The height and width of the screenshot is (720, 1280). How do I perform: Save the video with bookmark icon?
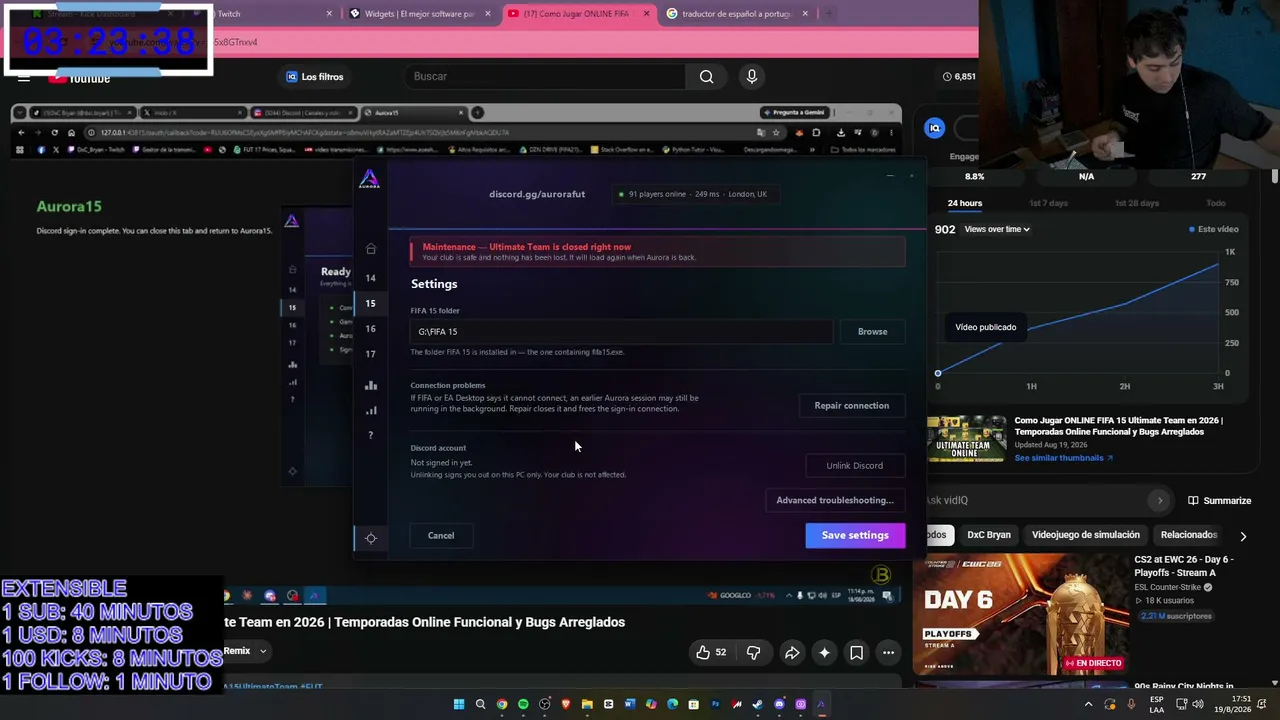tap(857, 653)
